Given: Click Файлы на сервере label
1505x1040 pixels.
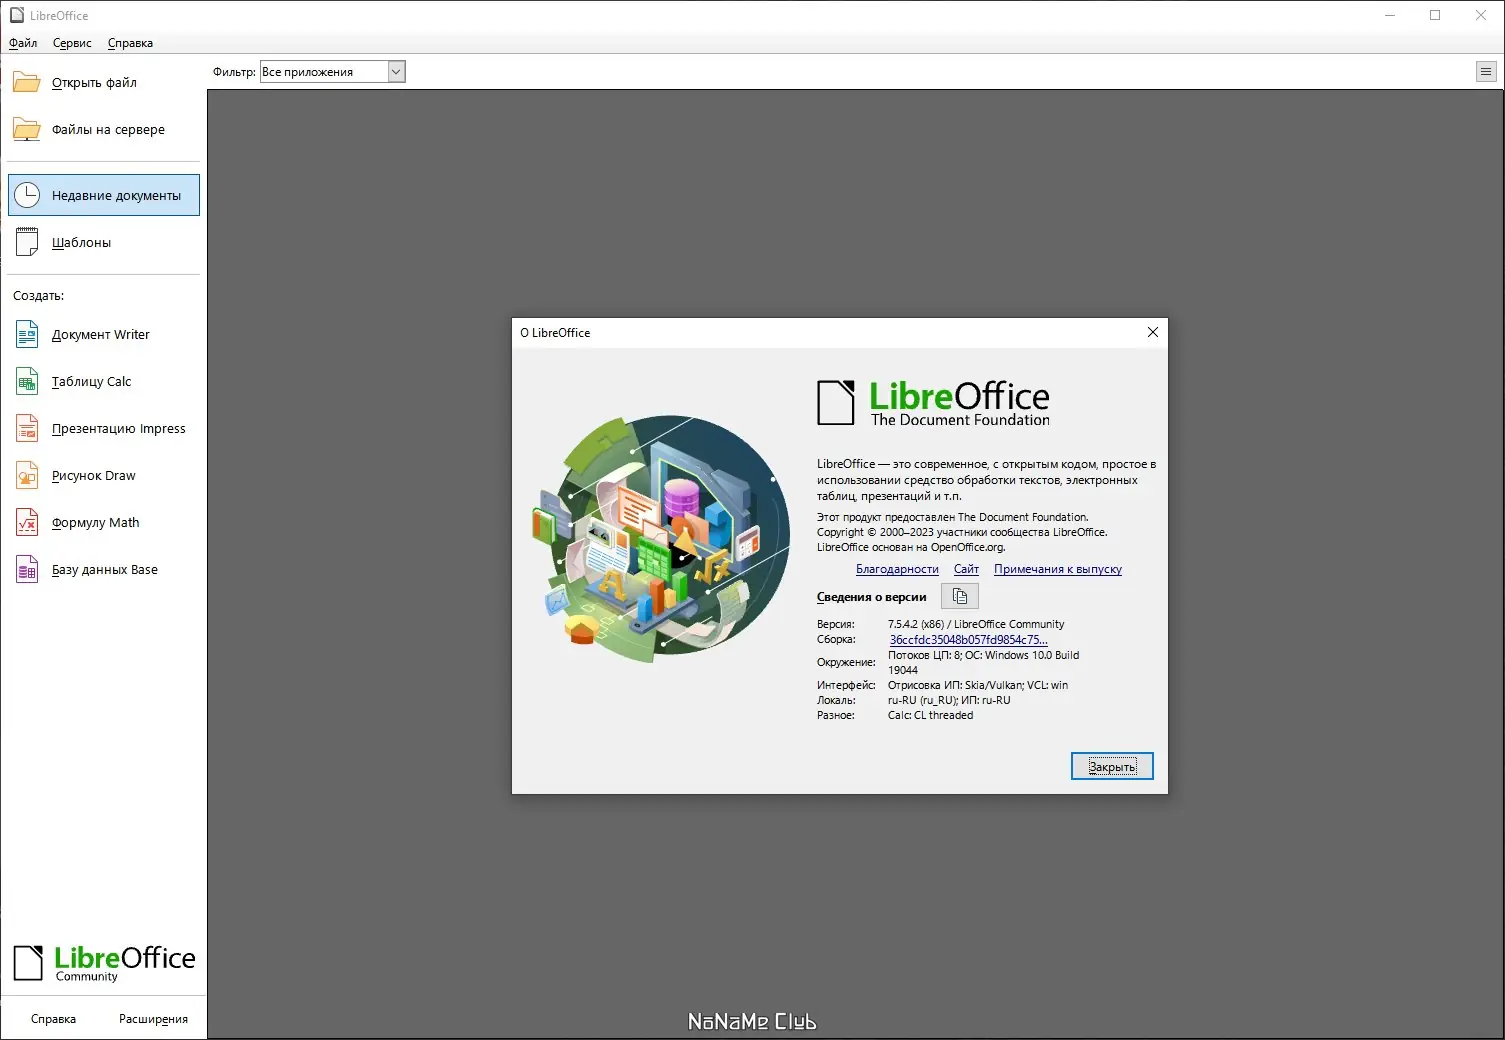Looking at the screenshot, I should tap(108, 129).
